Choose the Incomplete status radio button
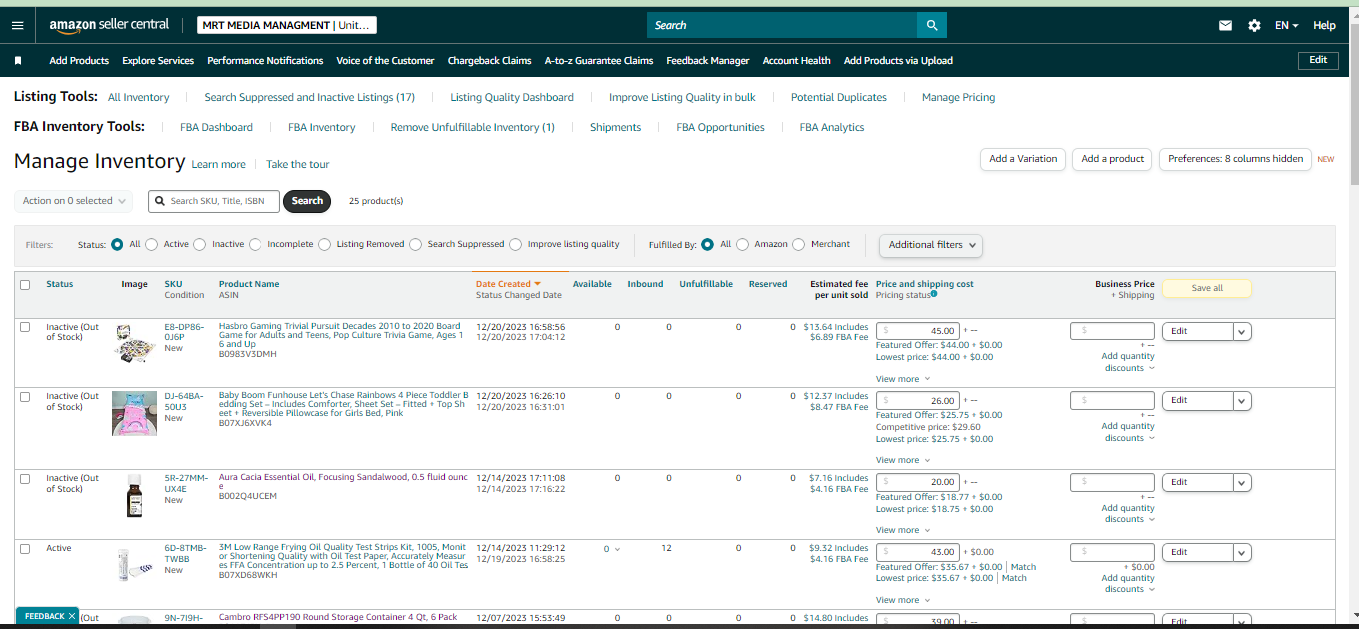The height and width of the screenshot is (629, 1359). 255,244
